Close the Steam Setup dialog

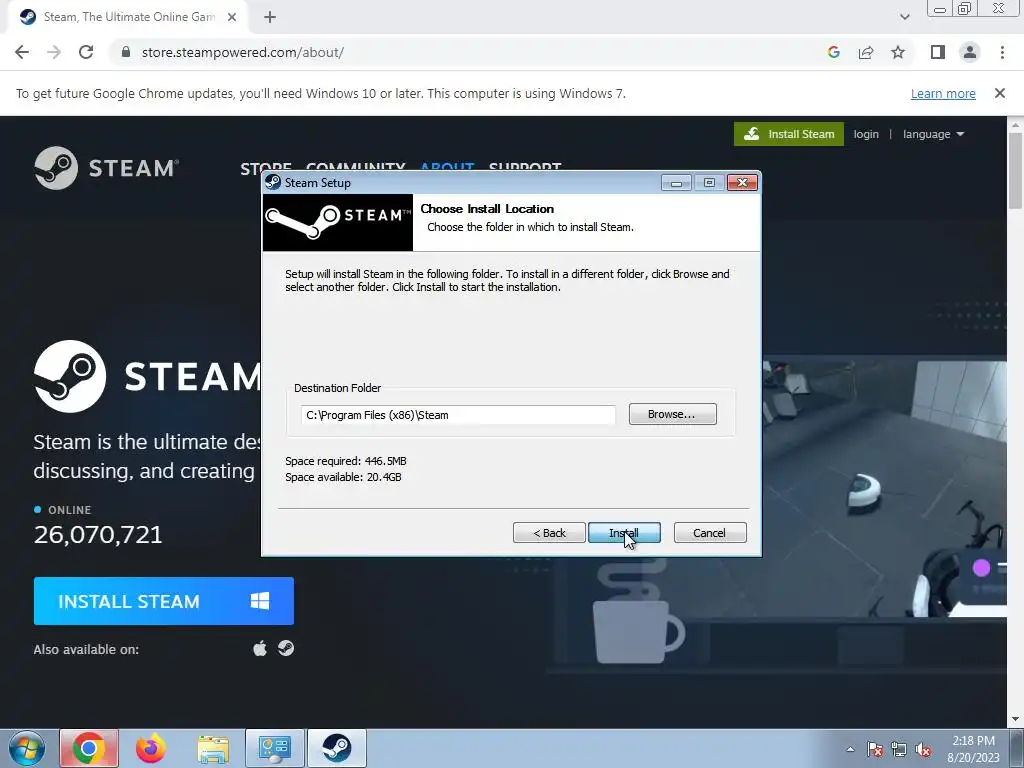pyautogui.click(x=742, y=183)
